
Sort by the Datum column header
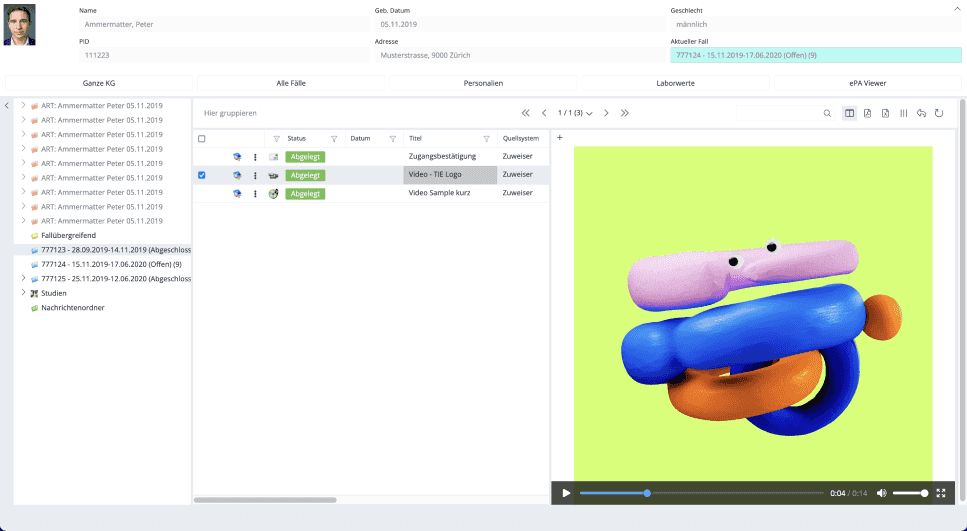click(360, 139)
